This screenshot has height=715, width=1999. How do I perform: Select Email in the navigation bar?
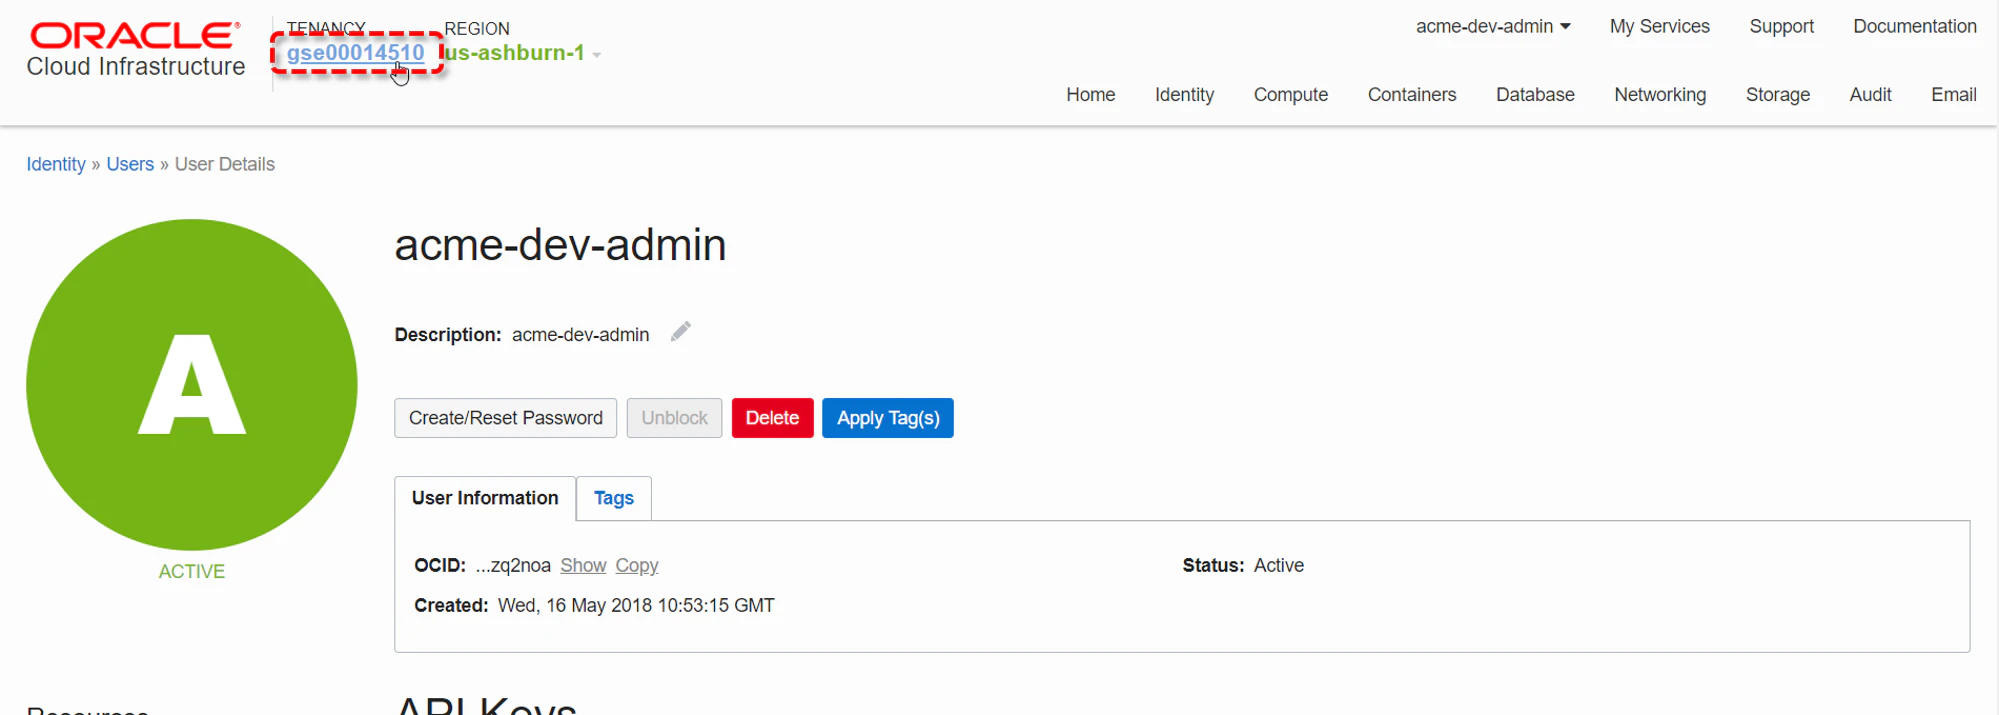click(x=1954, y=95)
